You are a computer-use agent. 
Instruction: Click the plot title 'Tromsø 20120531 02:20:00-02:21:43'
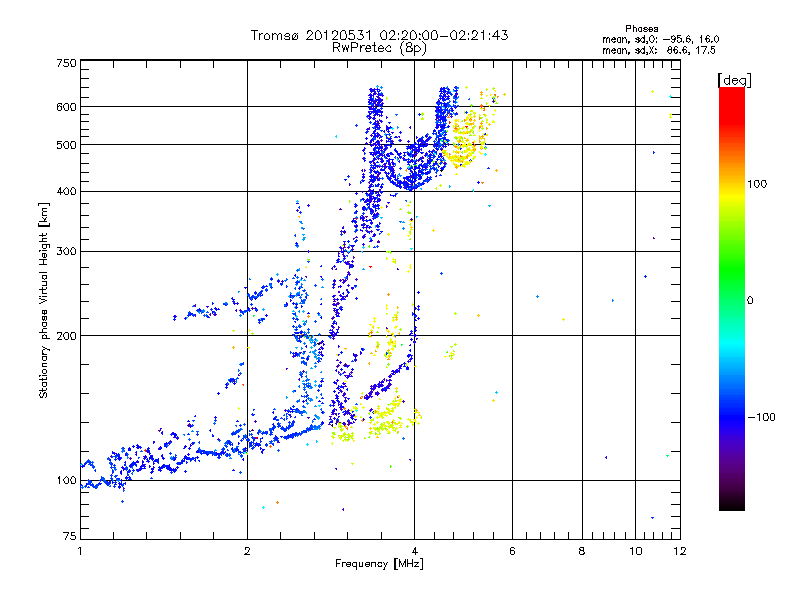[x=379, y=35]
